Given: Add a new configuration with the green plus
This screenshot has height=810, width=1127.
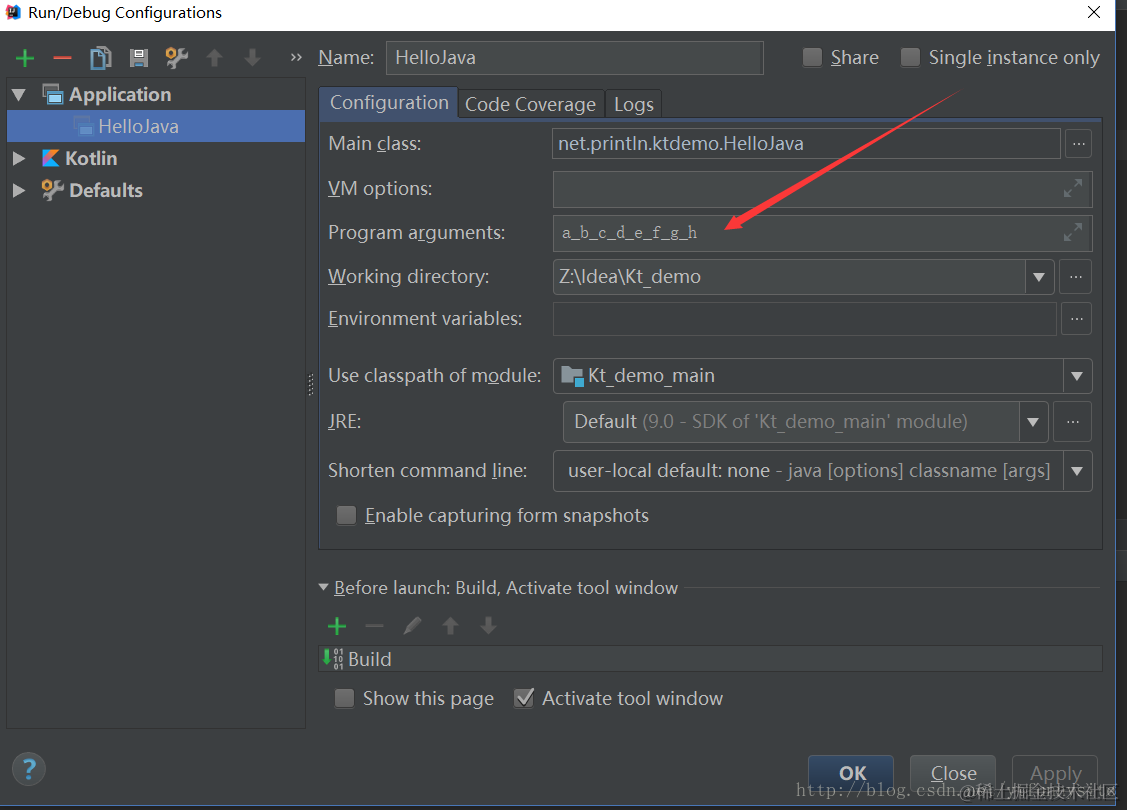Looking at the screenshot, I should click(25, 58).
